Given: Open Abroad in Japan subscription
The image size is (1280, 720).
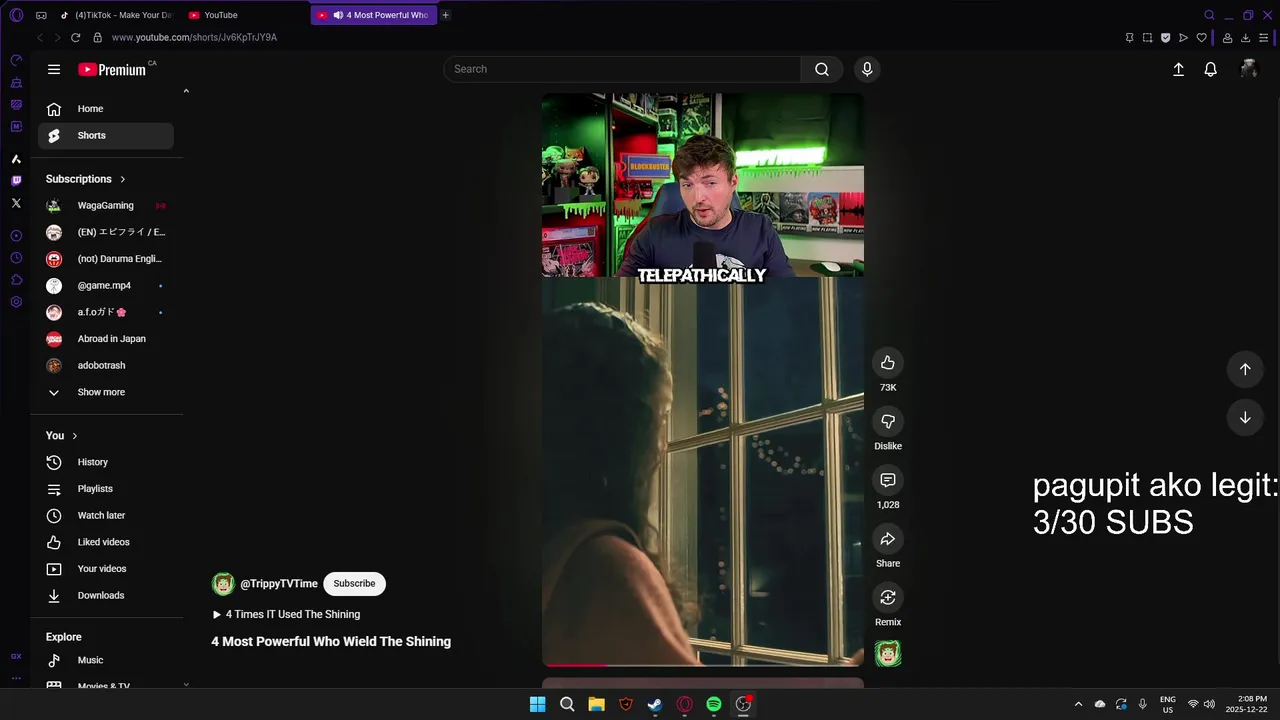Looking at the screenshot, I should [x=106, y=339].
